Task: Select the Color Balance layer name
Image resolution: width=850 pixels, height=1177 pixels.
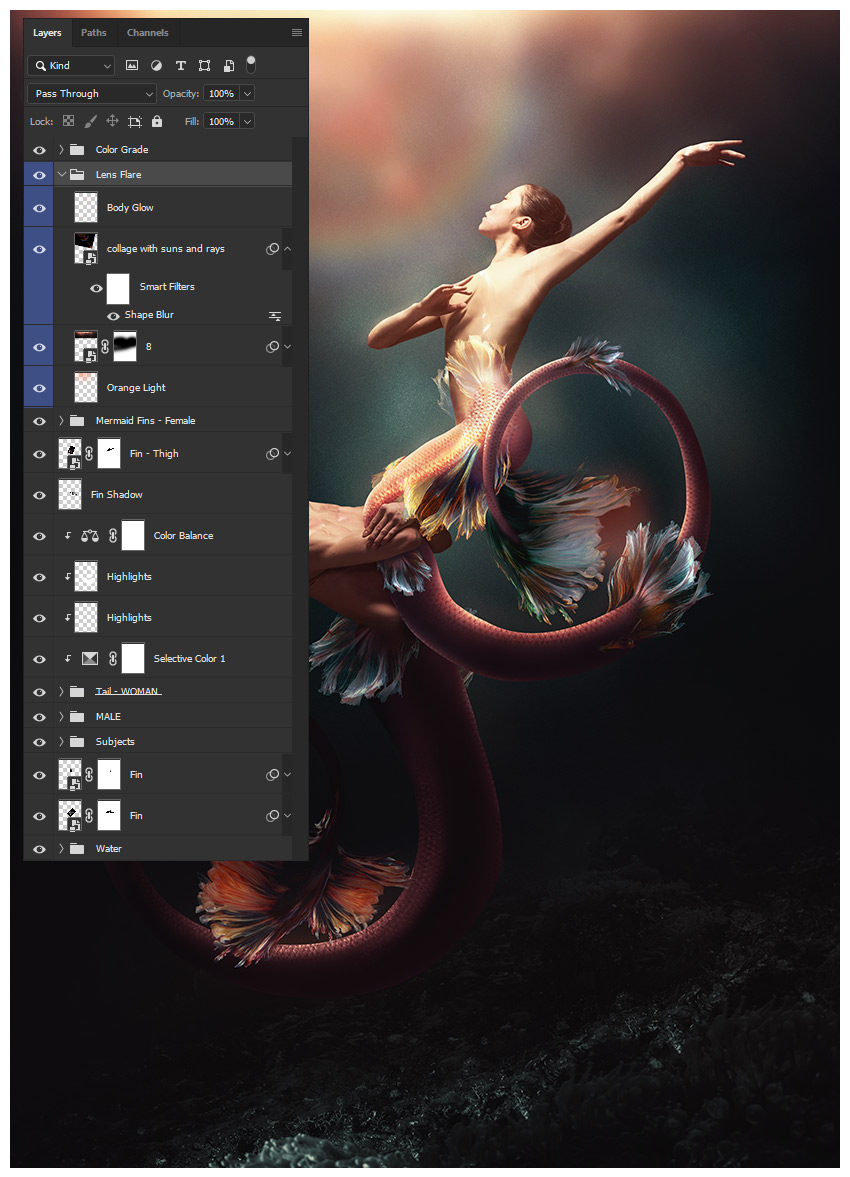Action: pyautogui.click(x=183, y=535)
